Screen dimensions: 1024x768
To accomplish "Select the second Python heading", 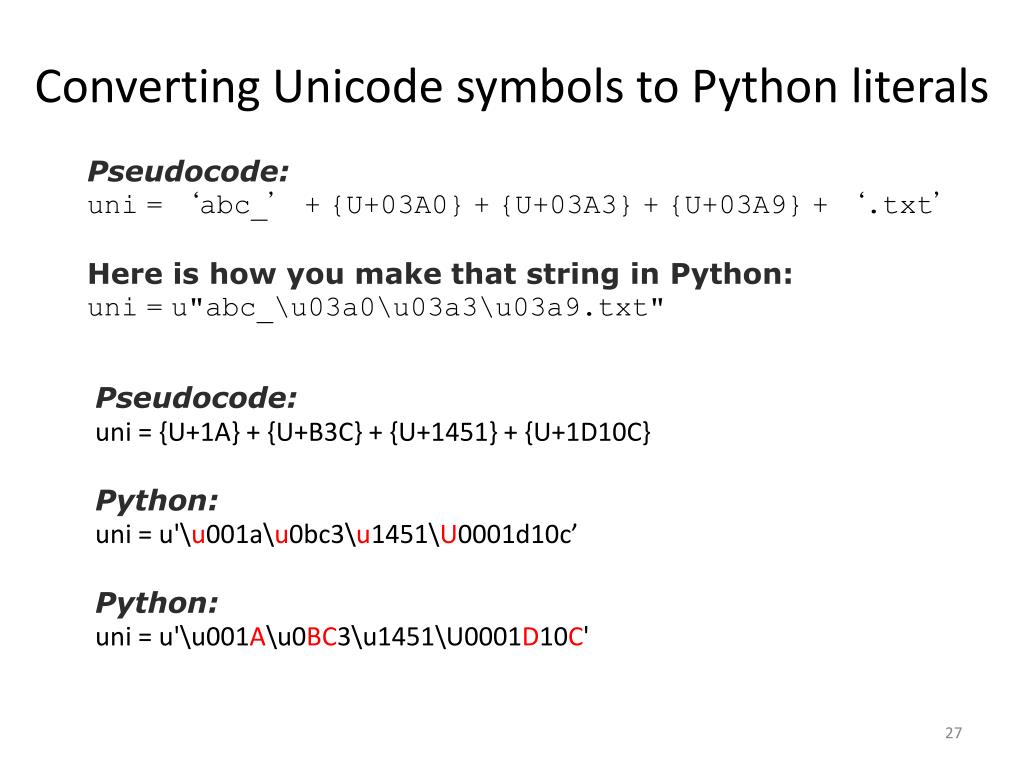I will pyautogui.click(x=157, y=602).
